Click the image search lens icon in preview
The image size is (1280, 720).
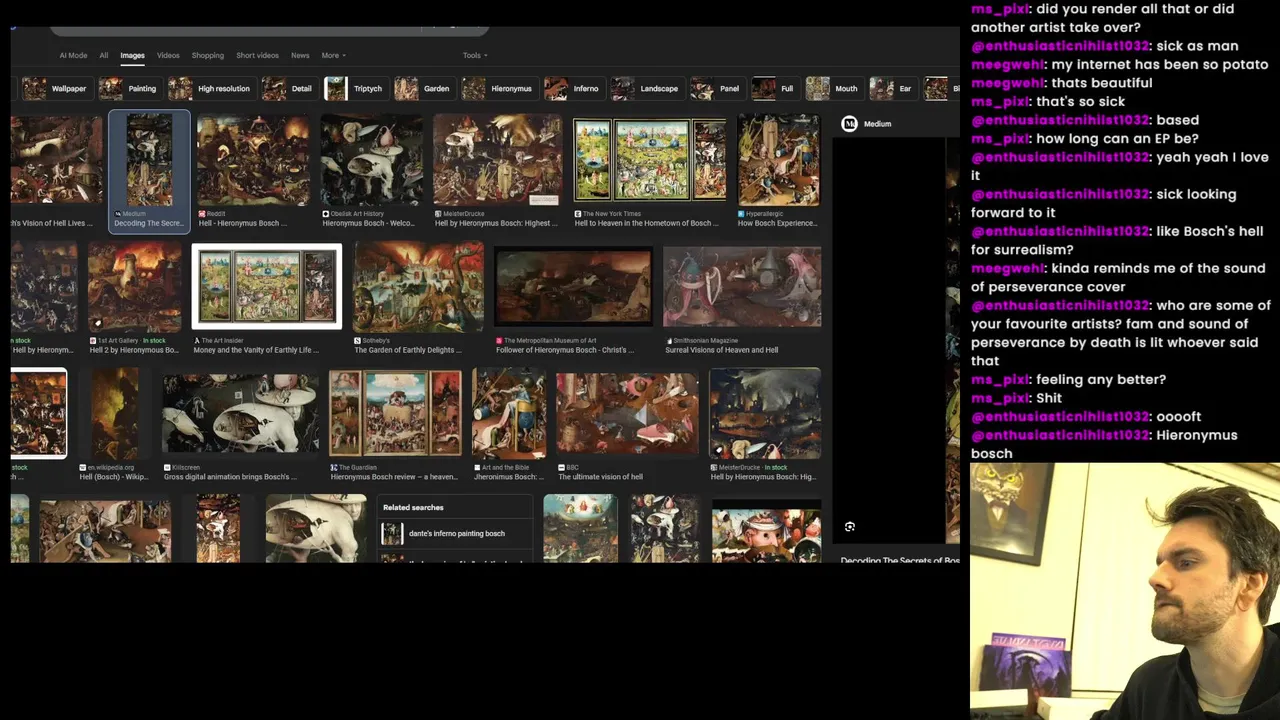[850, 527]
